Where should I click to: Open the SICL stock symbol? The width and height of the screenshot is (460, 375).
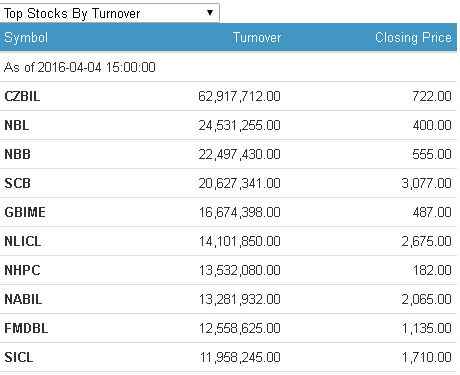[19, 357]
